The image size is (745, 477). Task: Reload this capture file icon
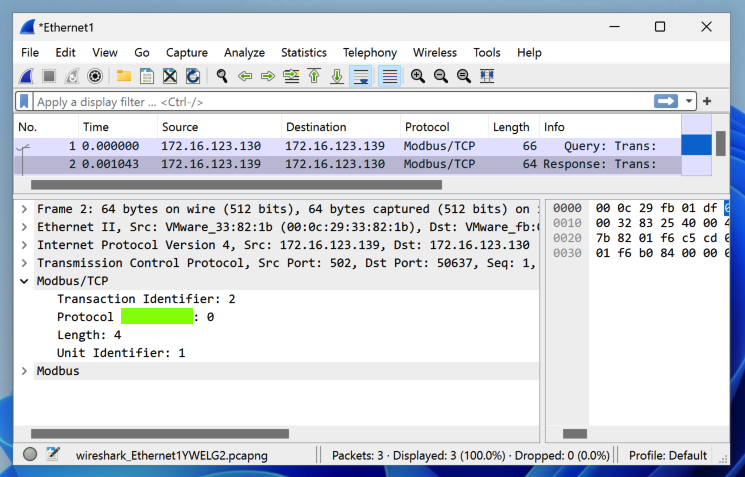coord(193,76)
